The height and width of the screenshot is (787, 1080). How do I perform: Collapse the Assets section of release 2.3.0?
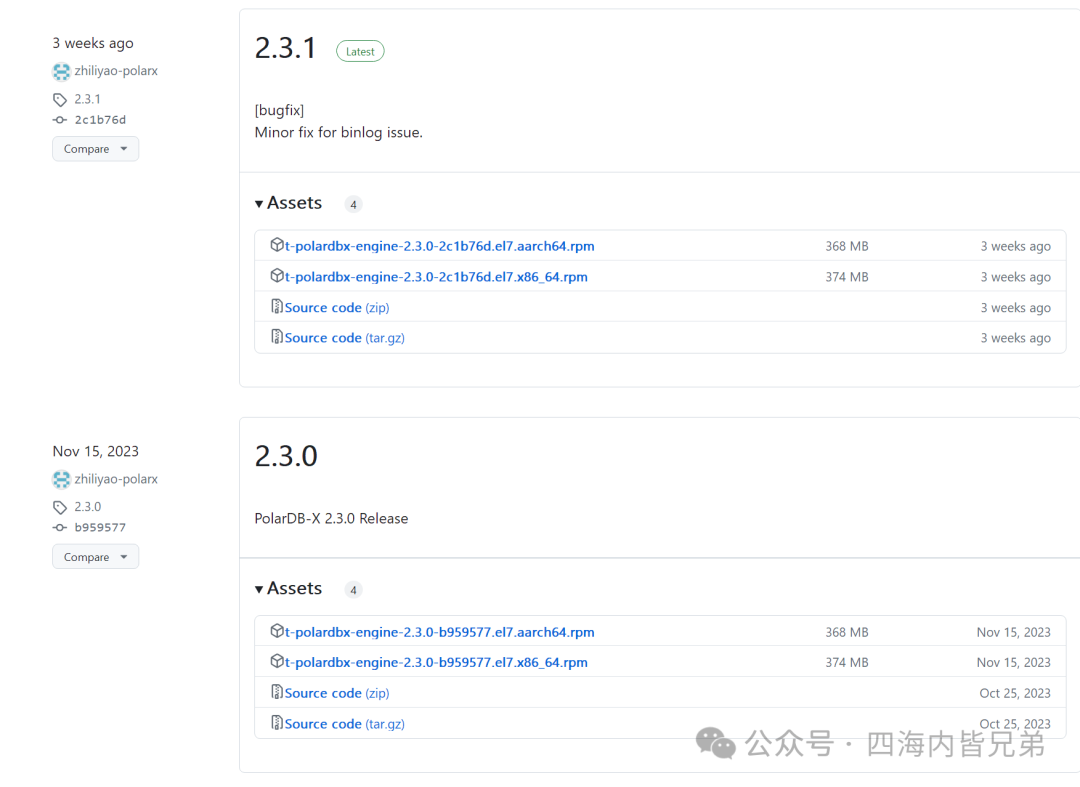(289, 589)
